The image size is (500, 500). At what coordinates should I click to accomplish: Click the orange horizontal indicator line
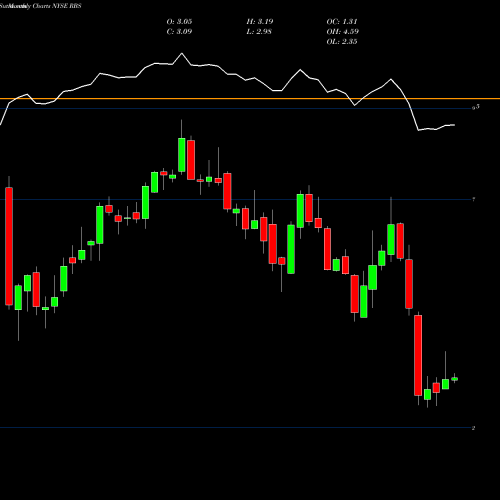[250, 99]
